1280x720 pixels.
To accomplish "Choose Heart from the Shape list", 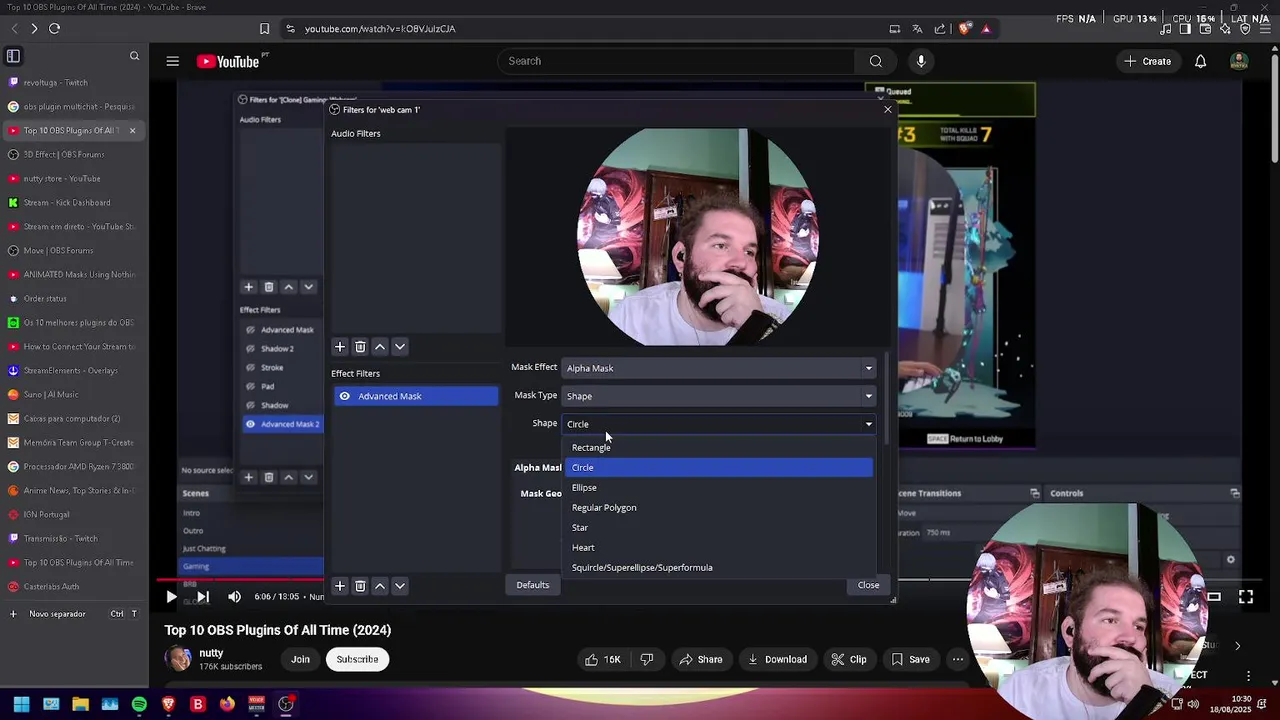I will (x=719, y=548).
